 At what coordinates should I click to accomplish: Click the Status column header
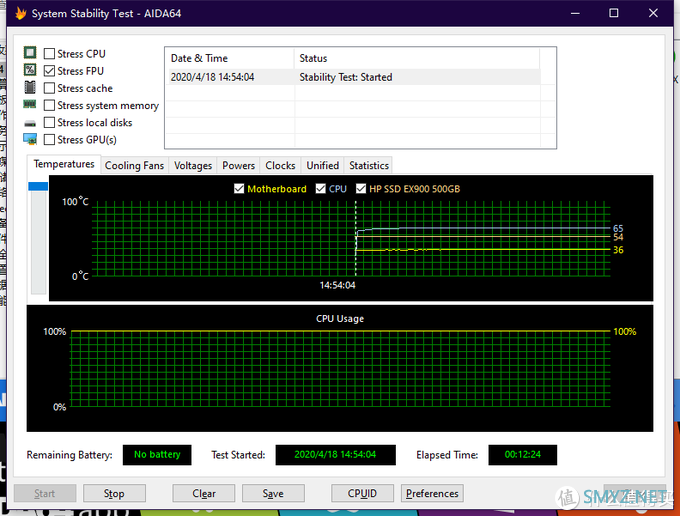tap(417, 58)
